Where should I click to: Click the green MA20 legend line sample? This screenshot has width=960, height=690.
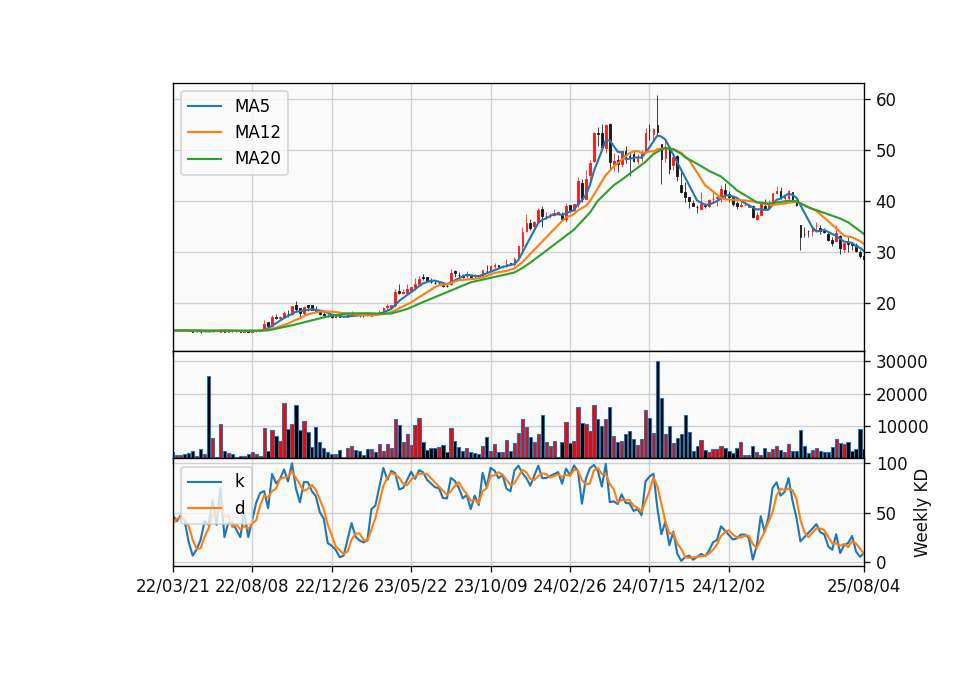(x=204, y=159)
